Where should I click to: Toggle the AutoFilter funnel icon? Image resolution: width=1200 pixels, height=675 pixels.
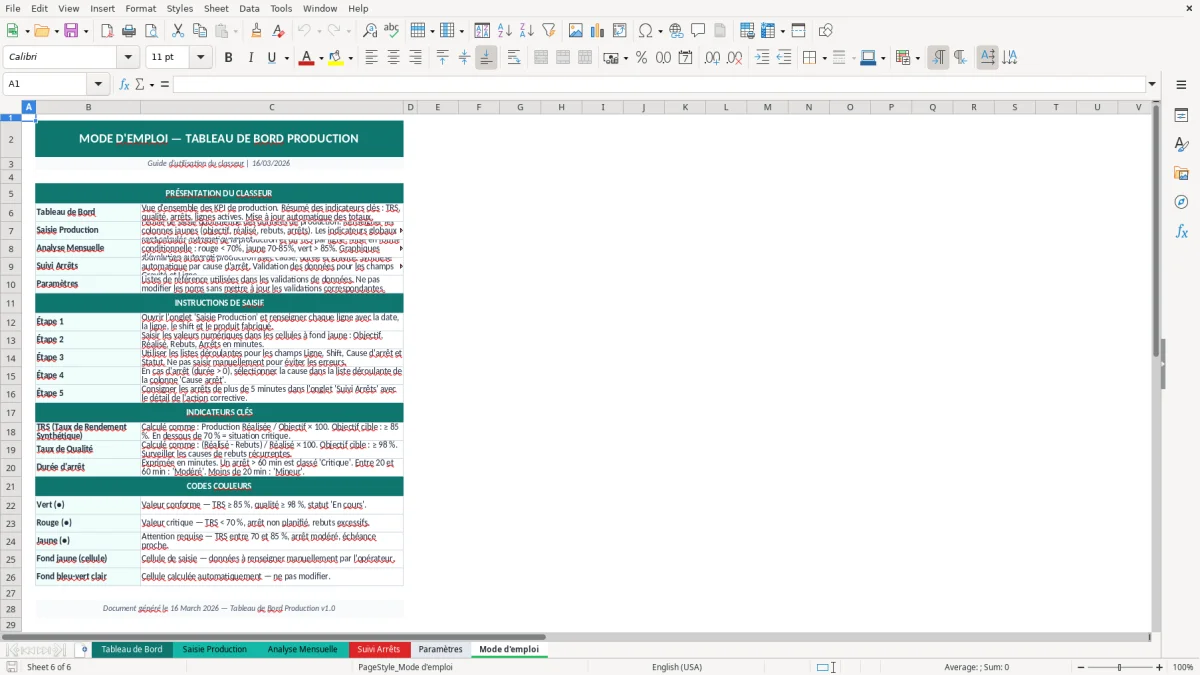tap(549, 31)
